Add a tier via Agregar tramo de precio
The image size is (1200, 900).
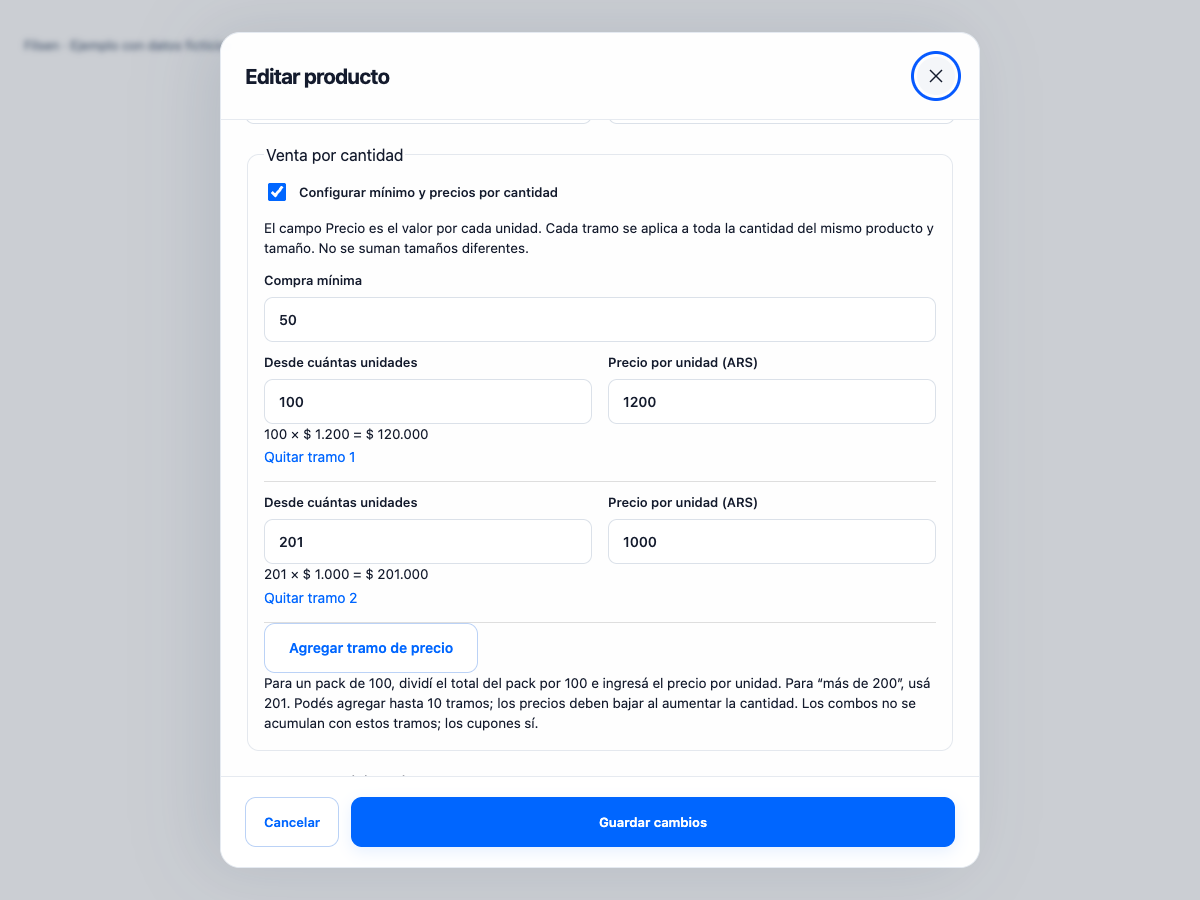(371, 648)
